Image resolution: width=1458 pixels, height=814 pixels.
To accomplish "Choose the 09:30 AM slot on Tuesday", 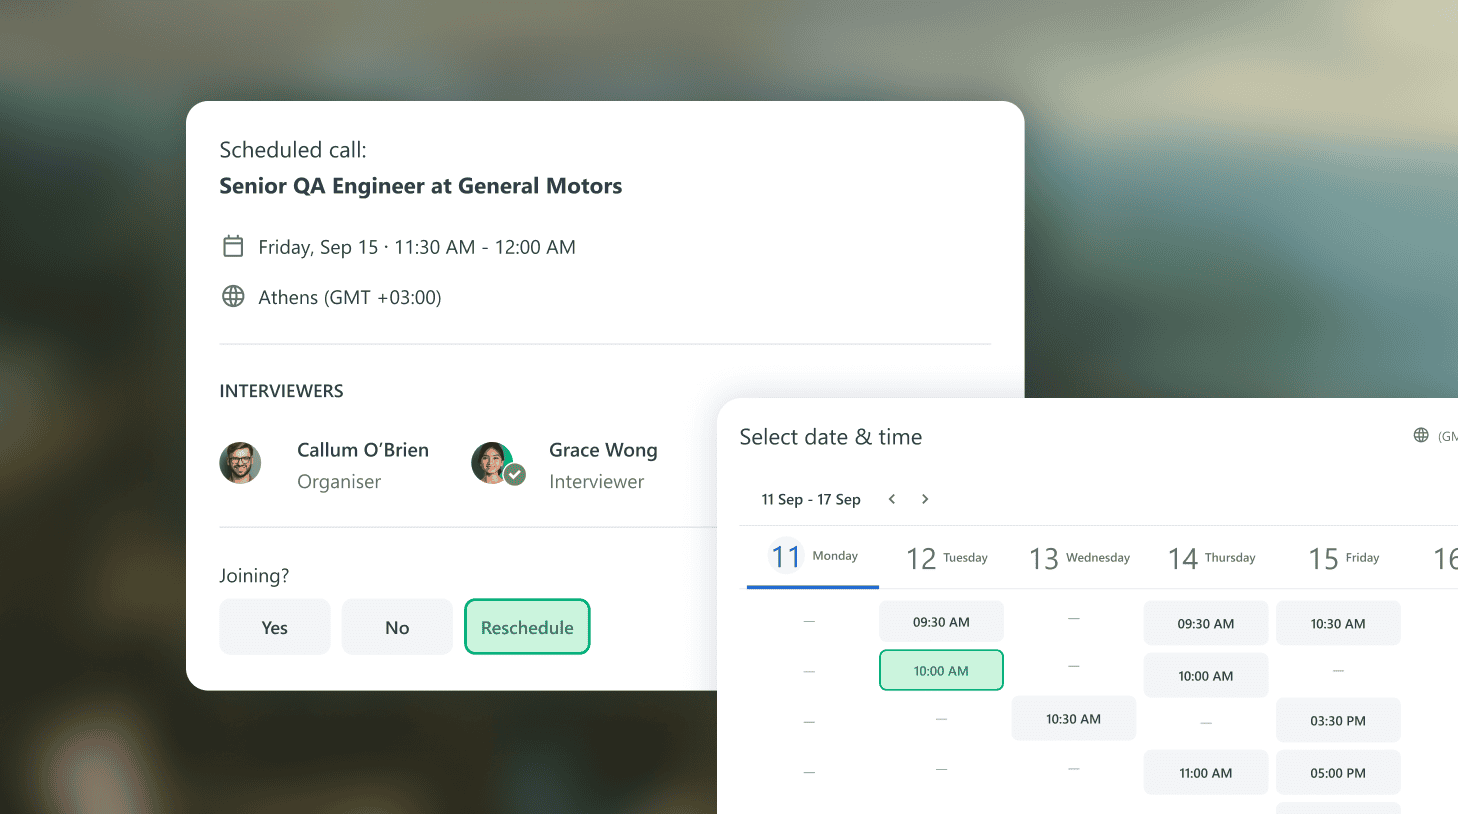I will (941, 622).
